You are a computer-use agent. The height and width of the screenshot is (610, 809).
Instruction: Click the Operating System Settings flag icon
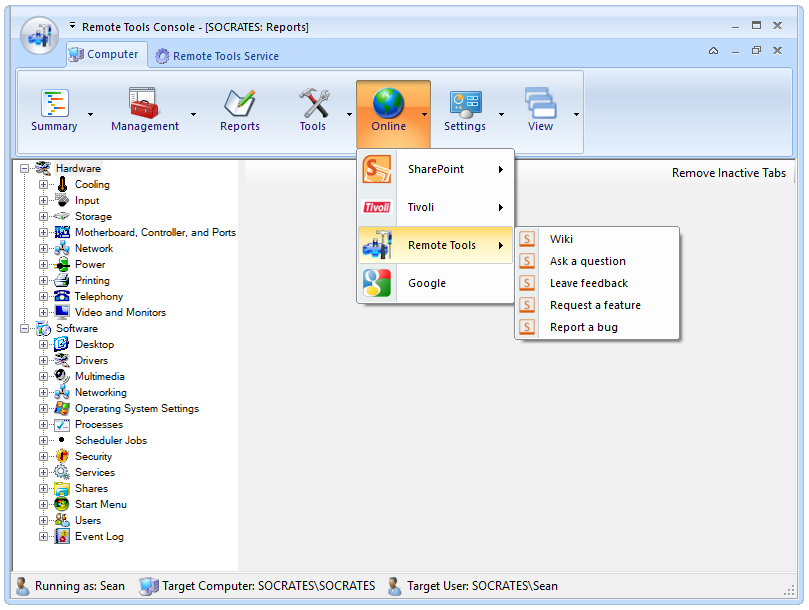point(62,408)
